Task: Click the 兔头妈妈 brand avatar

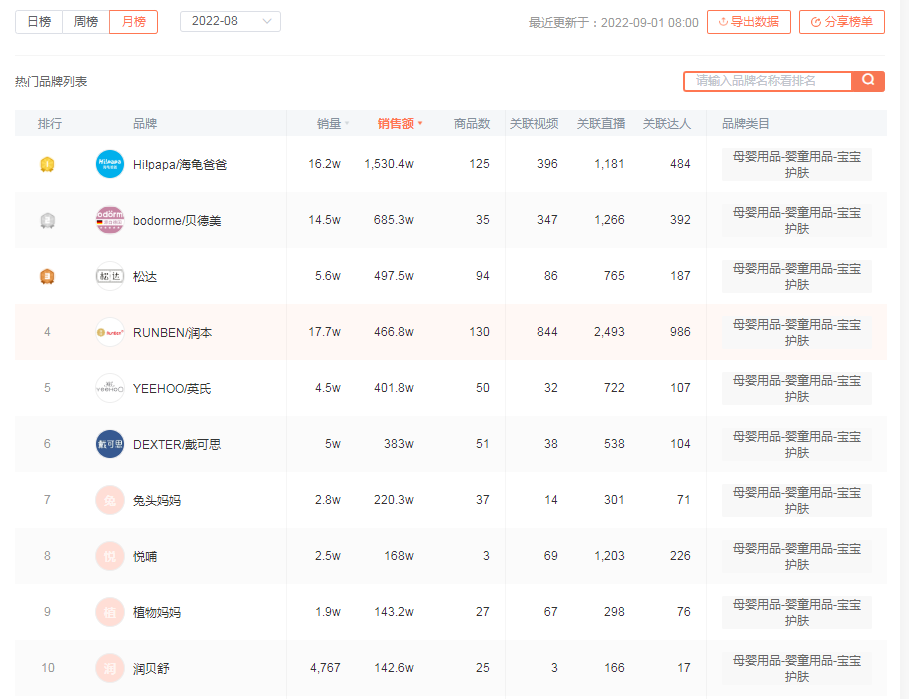Action: click(x=110, y=500)
